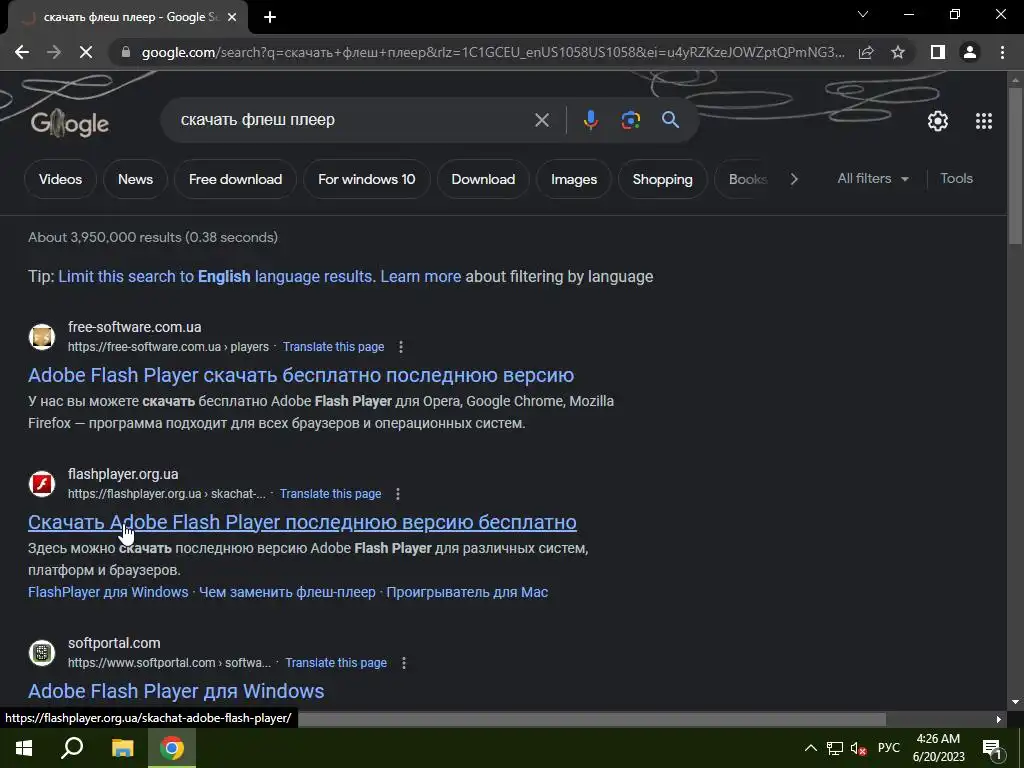Open tab search dropdown arrow
The width and height of the screenshot is (1024, 768).
[863, 14]
